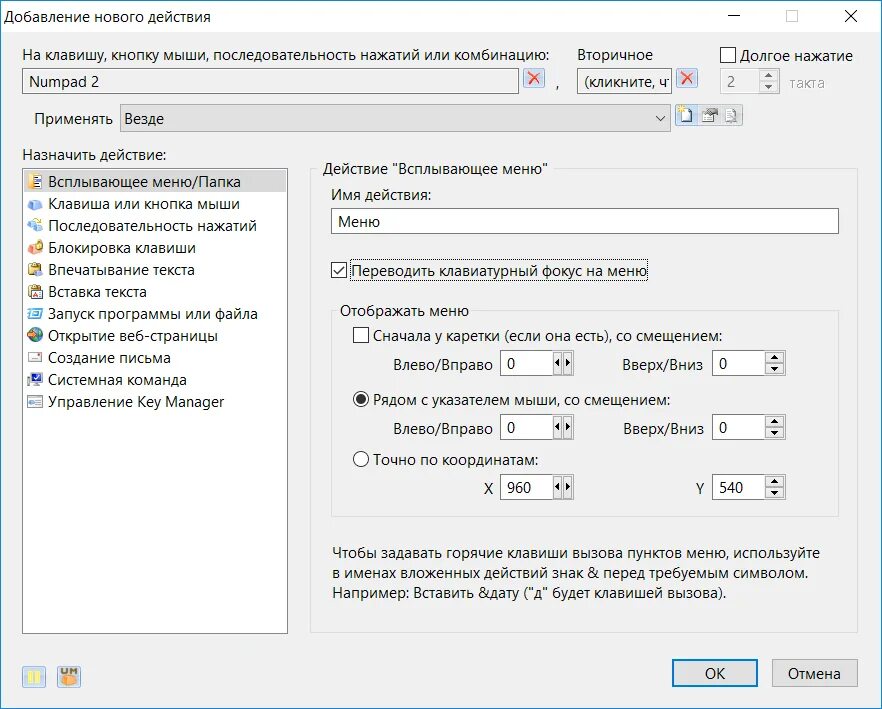Select Всплывающее меню/Папка action
Viewport: 882px width, 709px height.
coord(155,182)
